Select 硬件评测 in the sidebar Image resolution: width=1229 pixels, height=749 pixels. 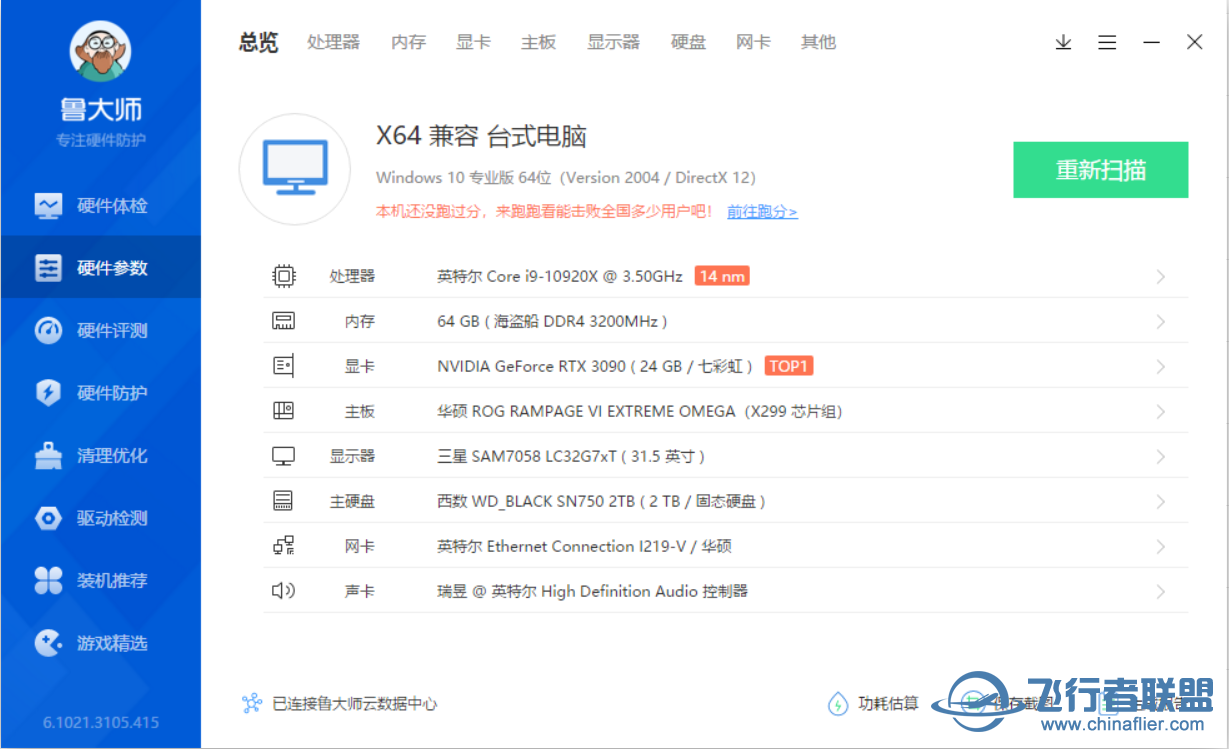coord(100,330)
